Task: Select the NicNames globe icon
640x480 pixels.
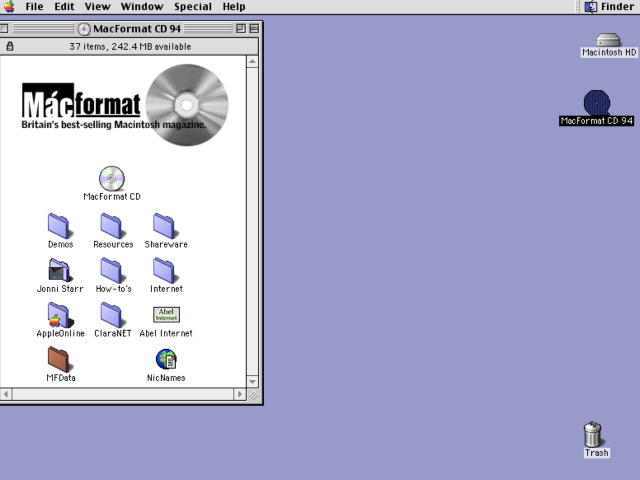Action: [166, 359]
